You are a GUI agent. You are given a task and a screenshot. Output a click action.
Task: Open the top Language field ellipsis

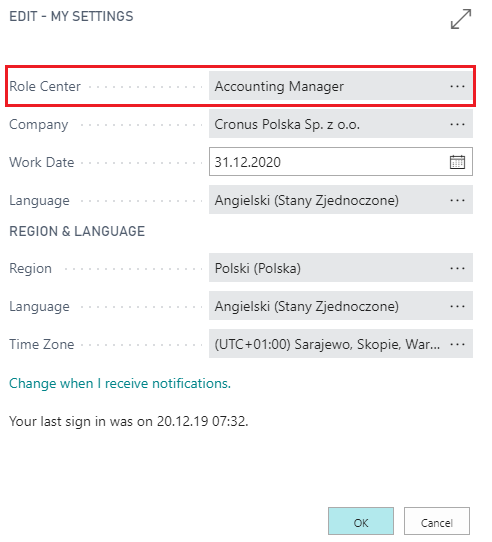(x=457, y=200)
